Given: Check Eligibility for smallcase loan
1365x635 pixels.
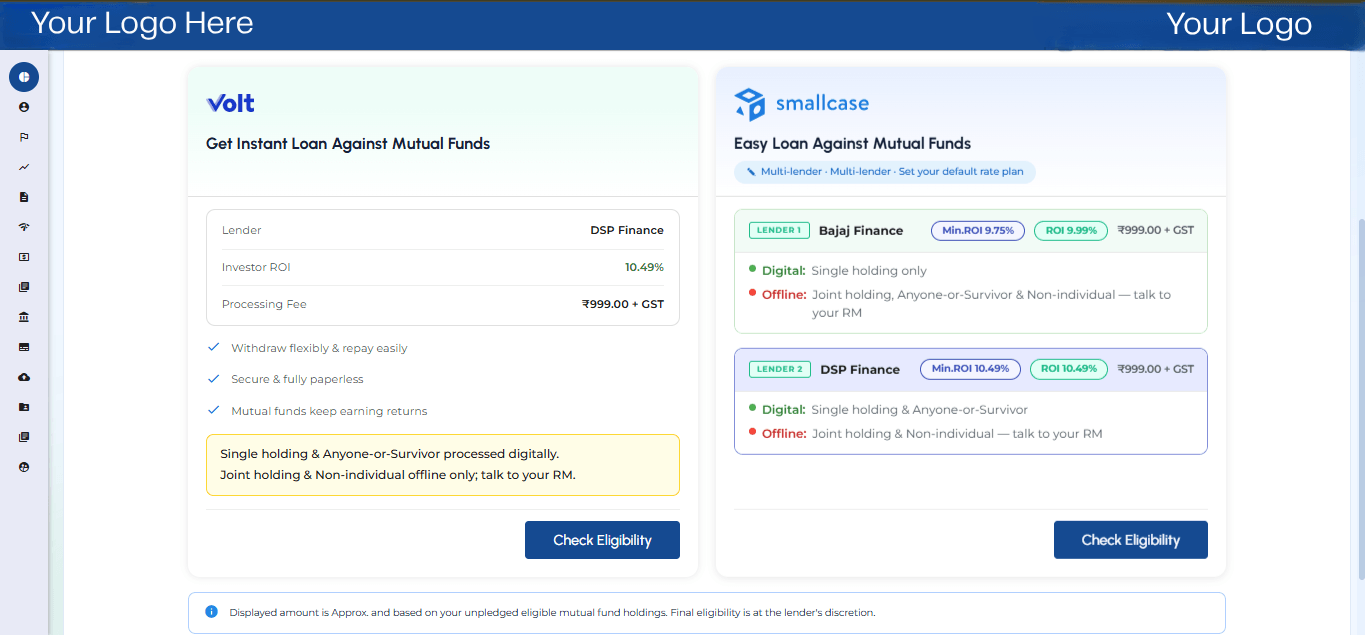Looking at the screenshot, I should click(1130, 540).
